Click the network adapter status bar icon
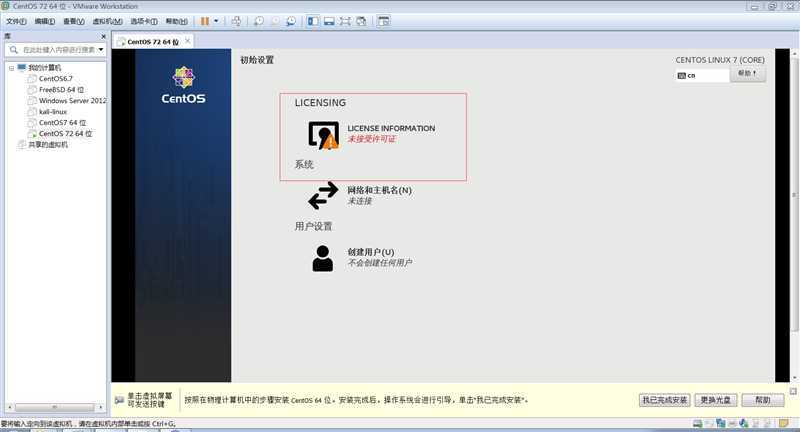The width and height of the screenshot is (800, 432). coord(721,423)
